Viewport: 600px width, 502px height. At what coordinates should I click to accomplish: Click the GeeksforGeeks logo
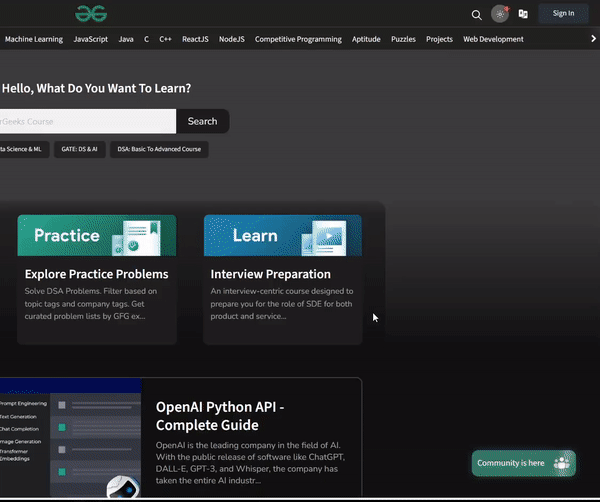[x=91, y=13]
